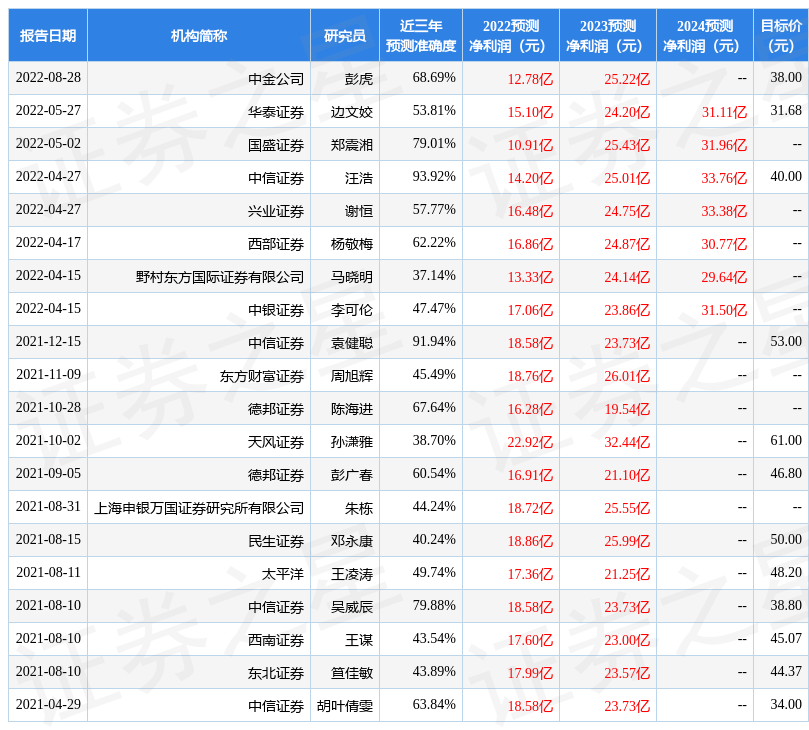Screen dimensions: 809x730
Task: Select the 16.48亿 forecast value
Action: pos(530,211)
